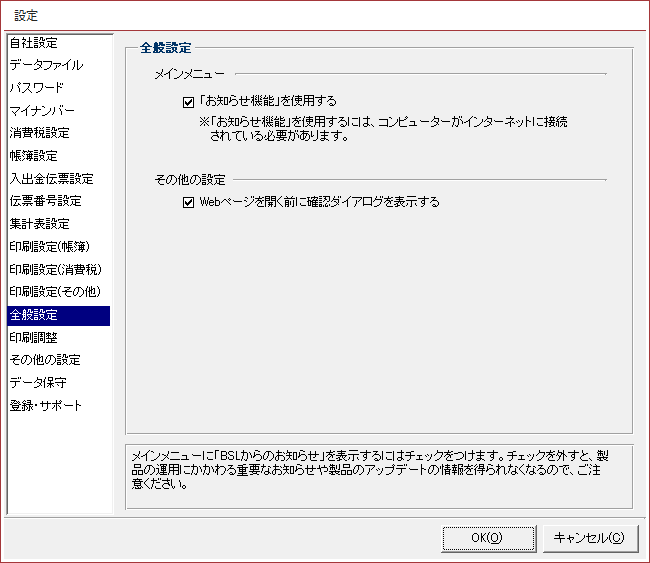Open 印刷調整 settings category
Image resolution: width=650 pixels, height=563 pixels.
point(34,338)
